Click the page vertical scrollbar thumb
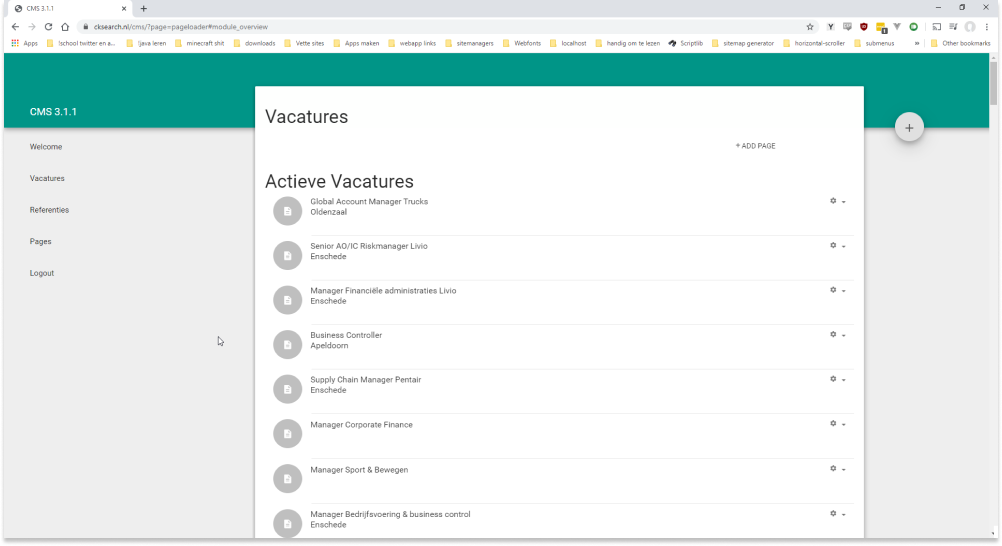 pyautogui.click(x=993, y=83)
